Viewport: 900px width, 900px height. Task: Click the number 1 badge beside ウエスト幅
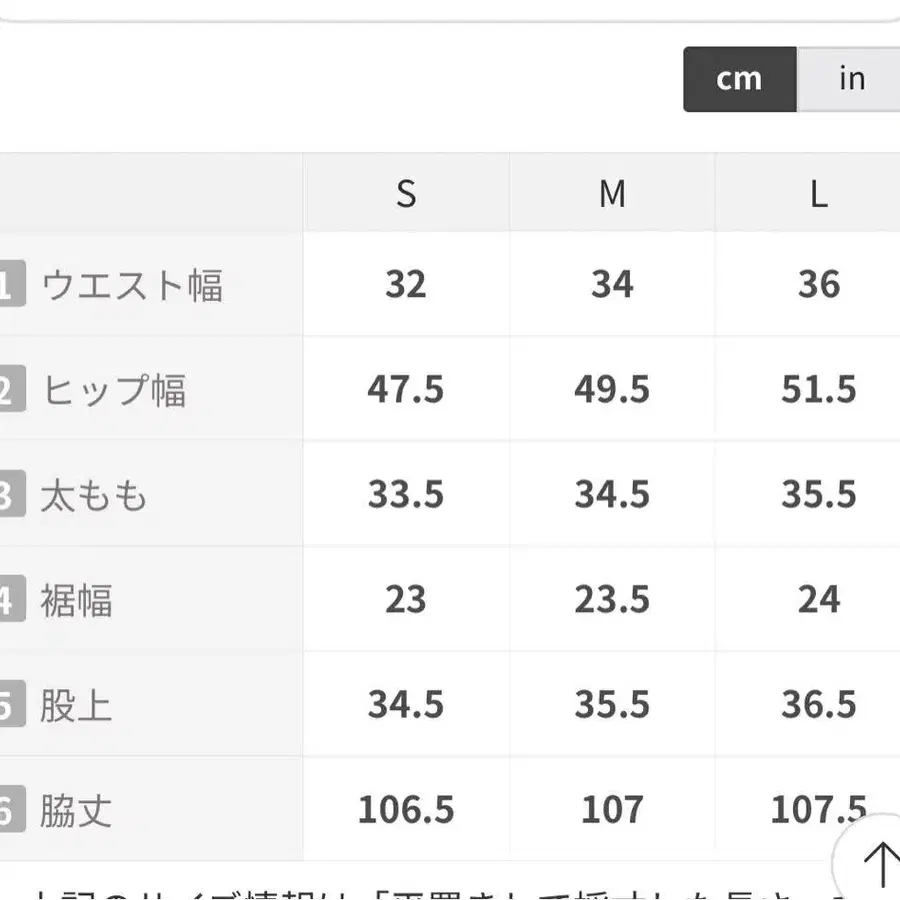[9, 286]
